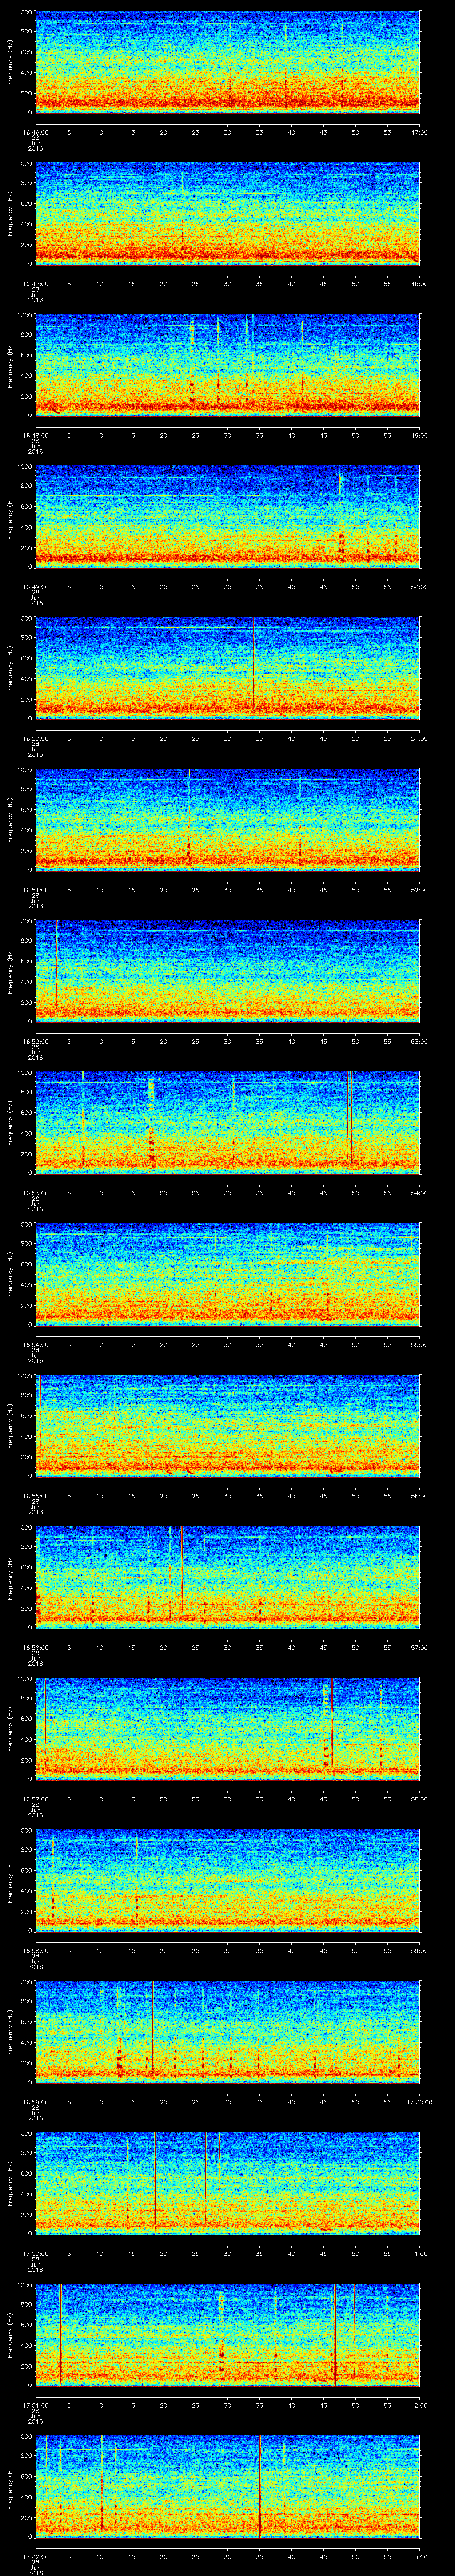
Task: Click the "16:48:00" start time label
Action: pos(35,435)
